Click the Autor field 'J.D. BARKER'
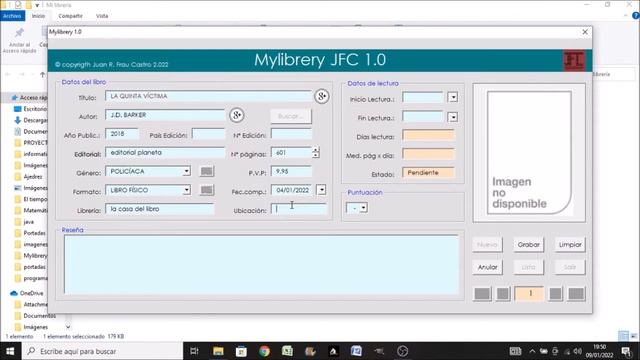Screen dimensions: 640x360 165,115
